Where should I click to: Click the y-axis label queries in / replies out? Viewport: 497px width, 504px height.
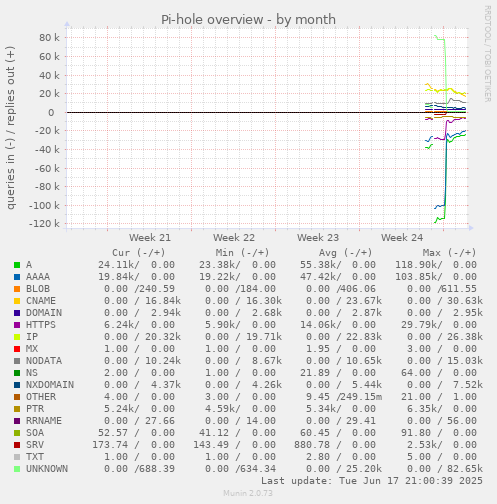click(x=10, y=128)
